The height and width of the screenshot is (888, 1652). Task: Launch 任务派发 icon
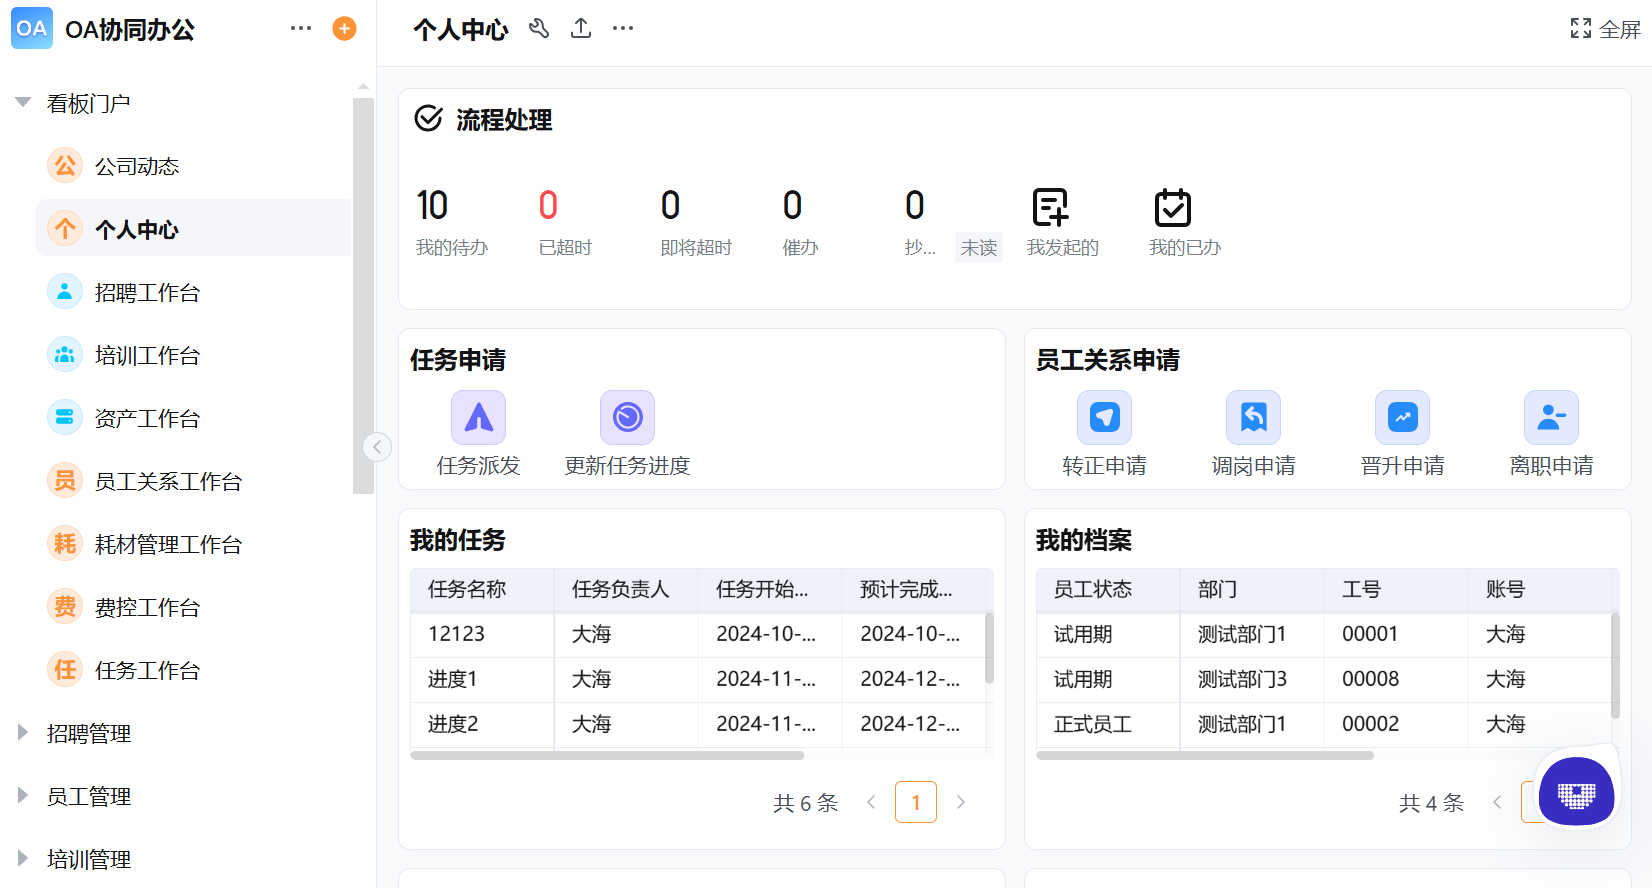pyautogui.click(x=478, y=417)
